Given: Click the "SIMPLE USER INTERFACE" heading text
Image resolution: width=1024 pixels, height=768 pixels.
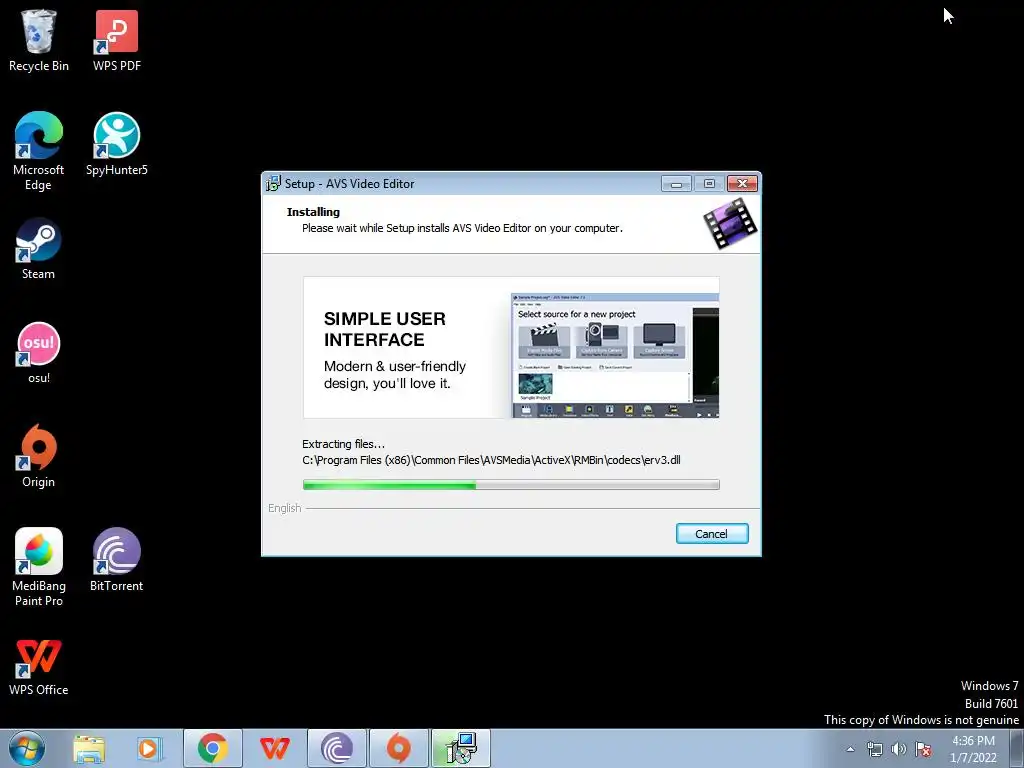Looking at the screenshot, I should 385,329.
